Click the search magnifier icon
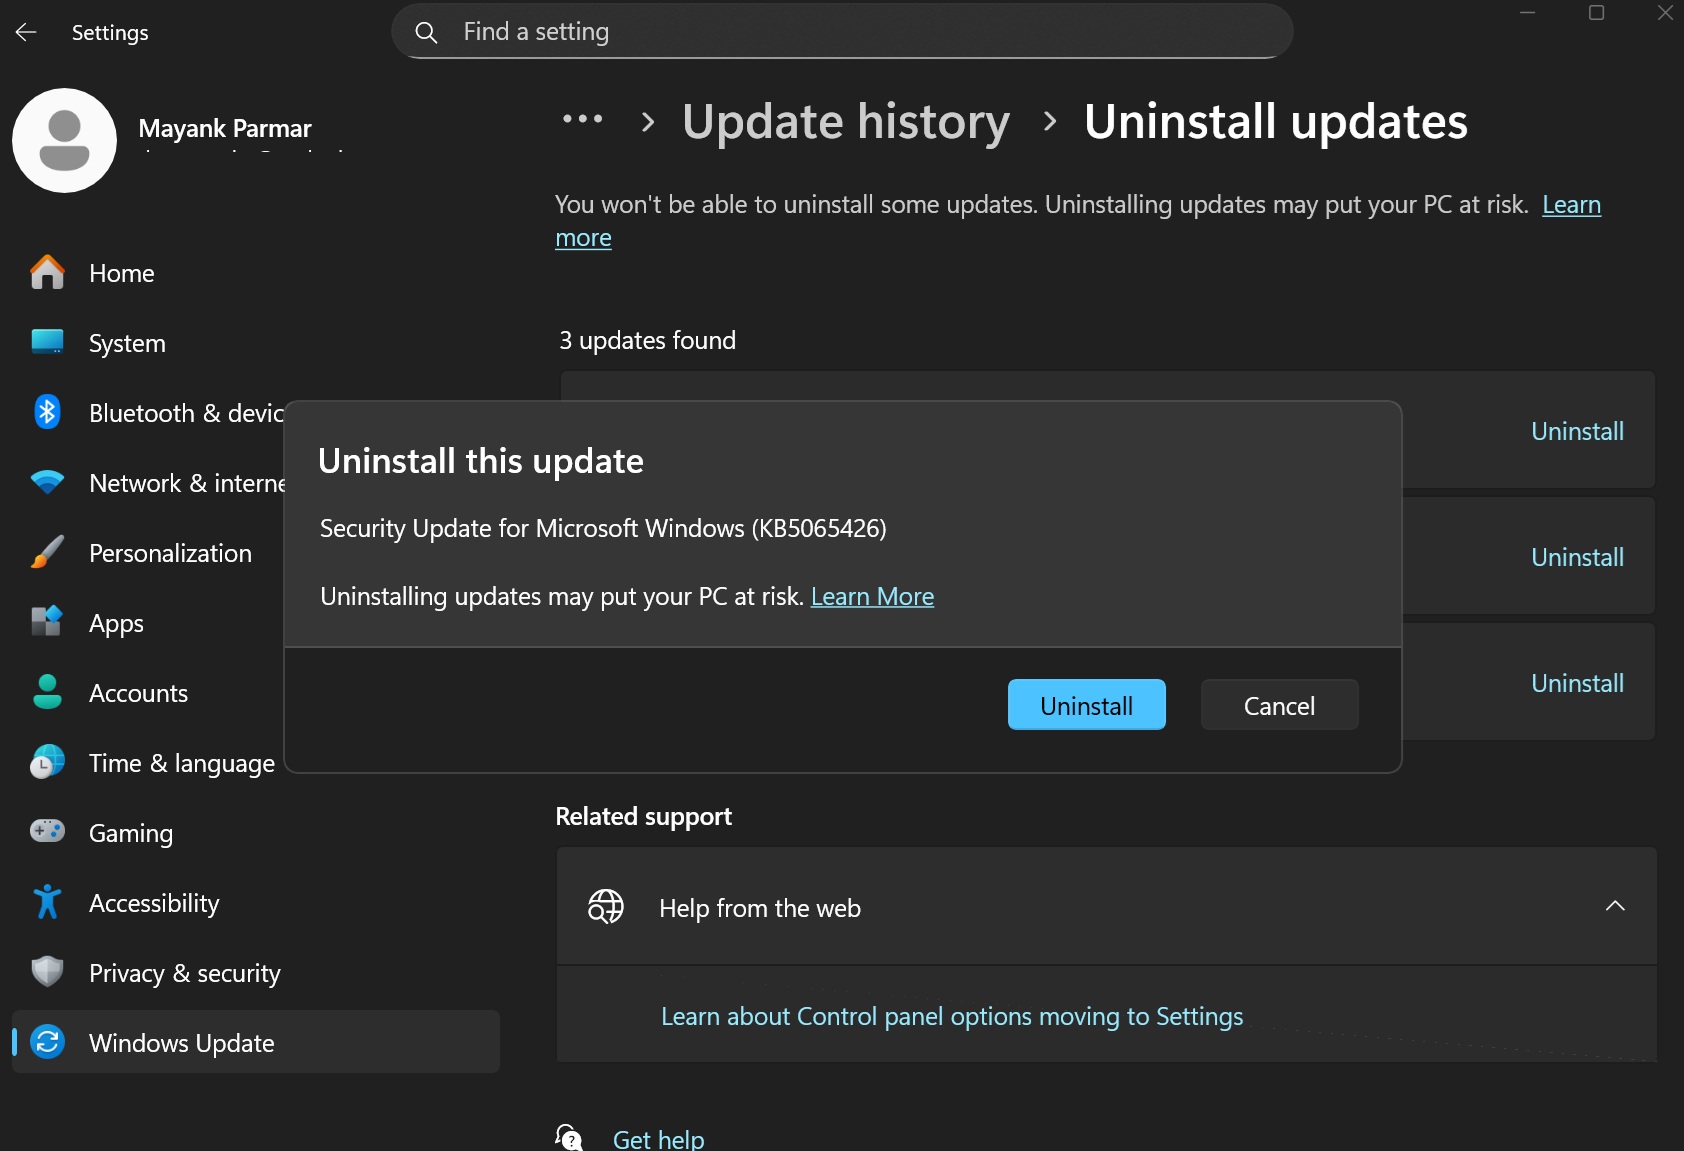The height and width of the screenshot is (1151, 1684). click(x=426, y=32)
